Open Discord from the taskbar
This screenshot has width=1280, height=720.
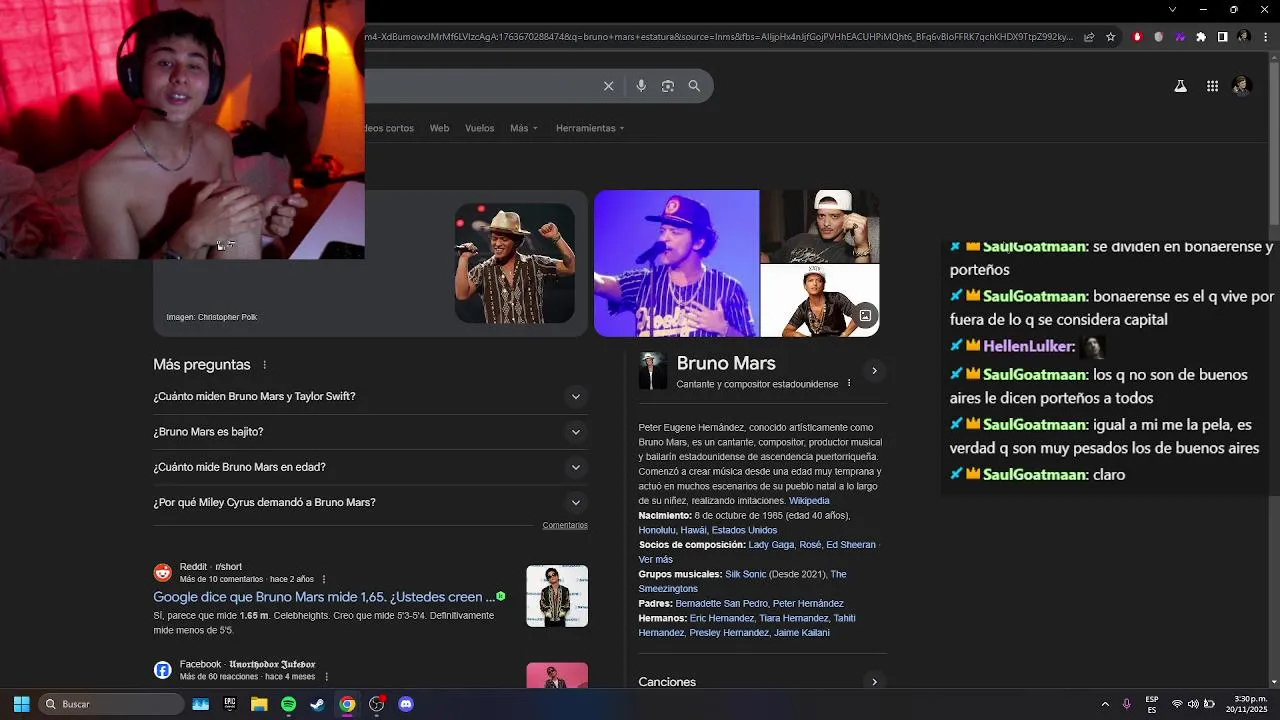click(406, 704)
